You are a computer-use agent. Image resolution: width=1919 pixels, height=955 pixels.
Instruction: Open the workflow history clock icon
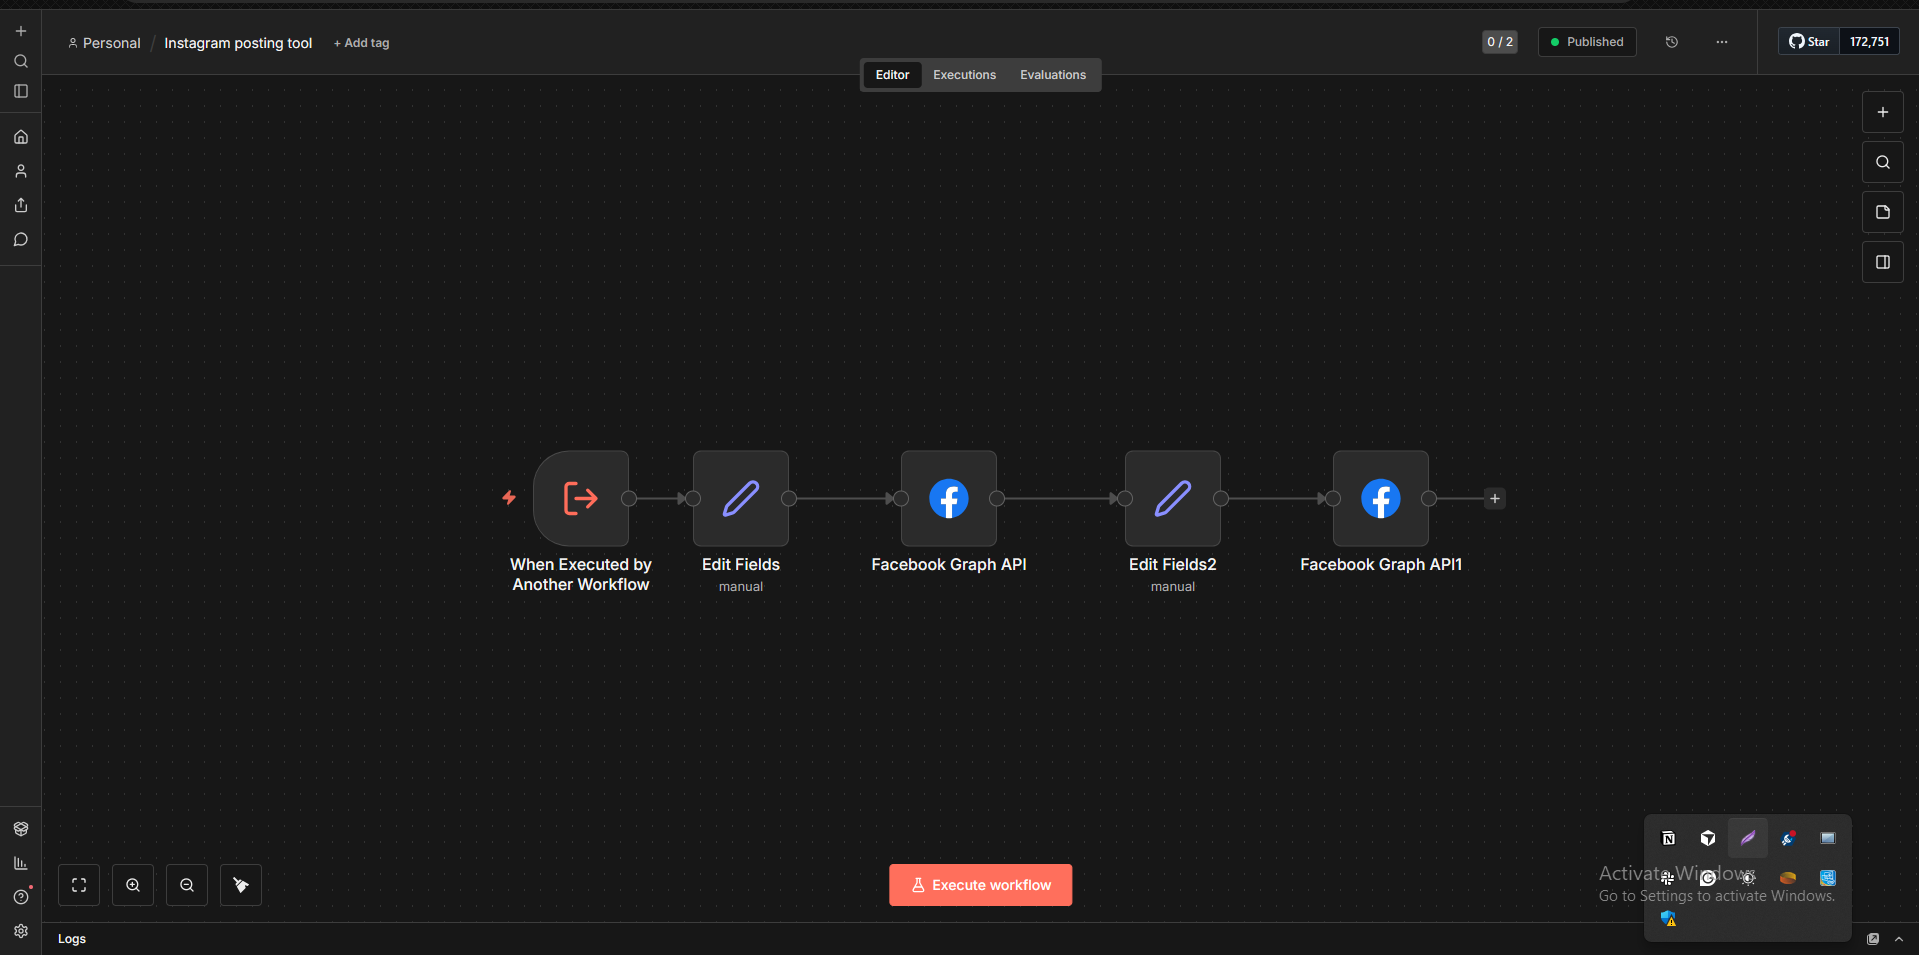[x=1671, y=42]
